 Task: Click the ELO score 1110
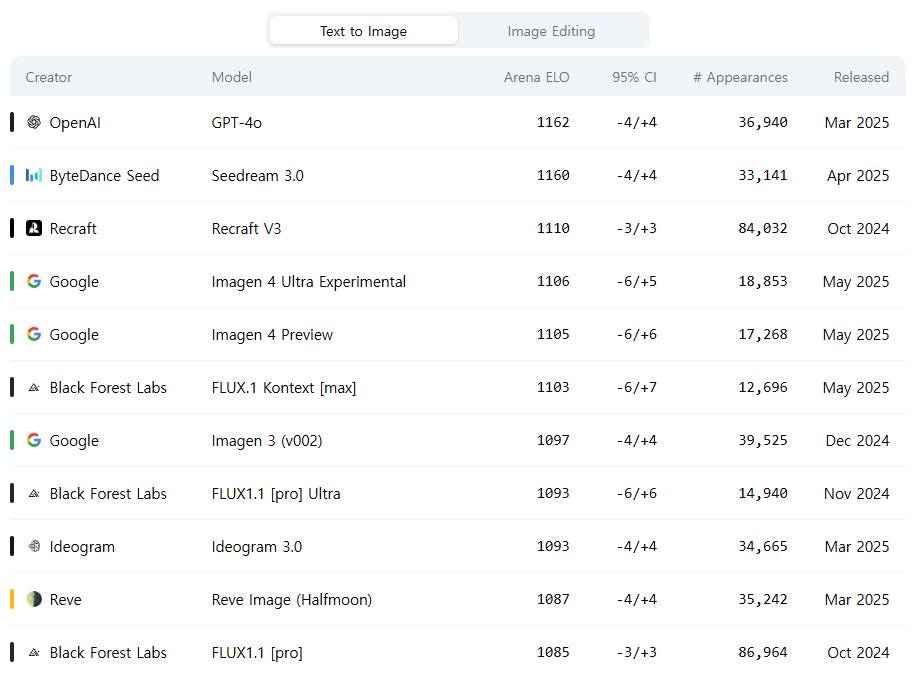553,228
